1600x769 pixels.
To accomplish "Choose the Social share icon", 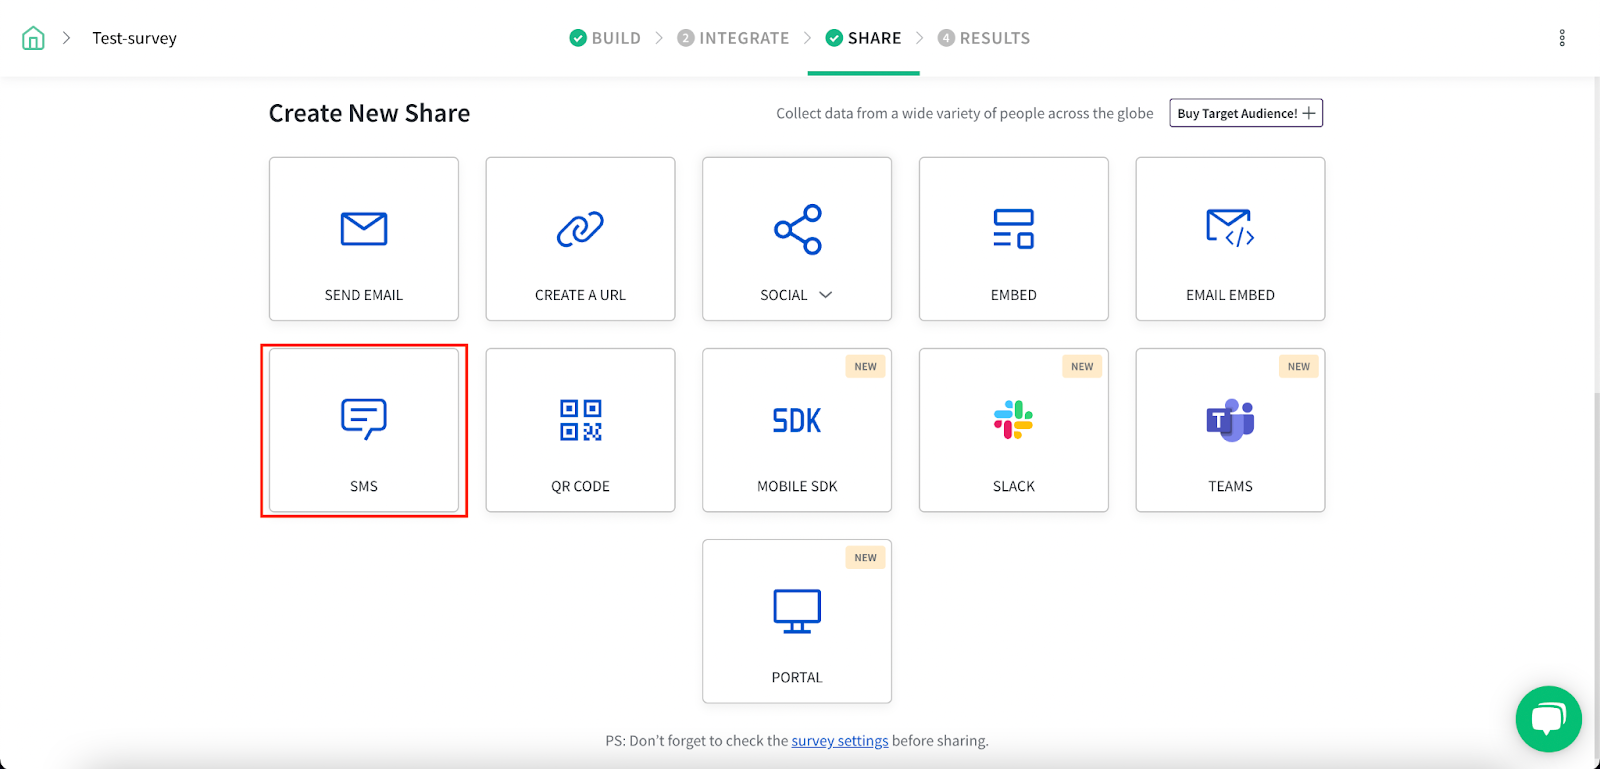I will coord(797,229).
